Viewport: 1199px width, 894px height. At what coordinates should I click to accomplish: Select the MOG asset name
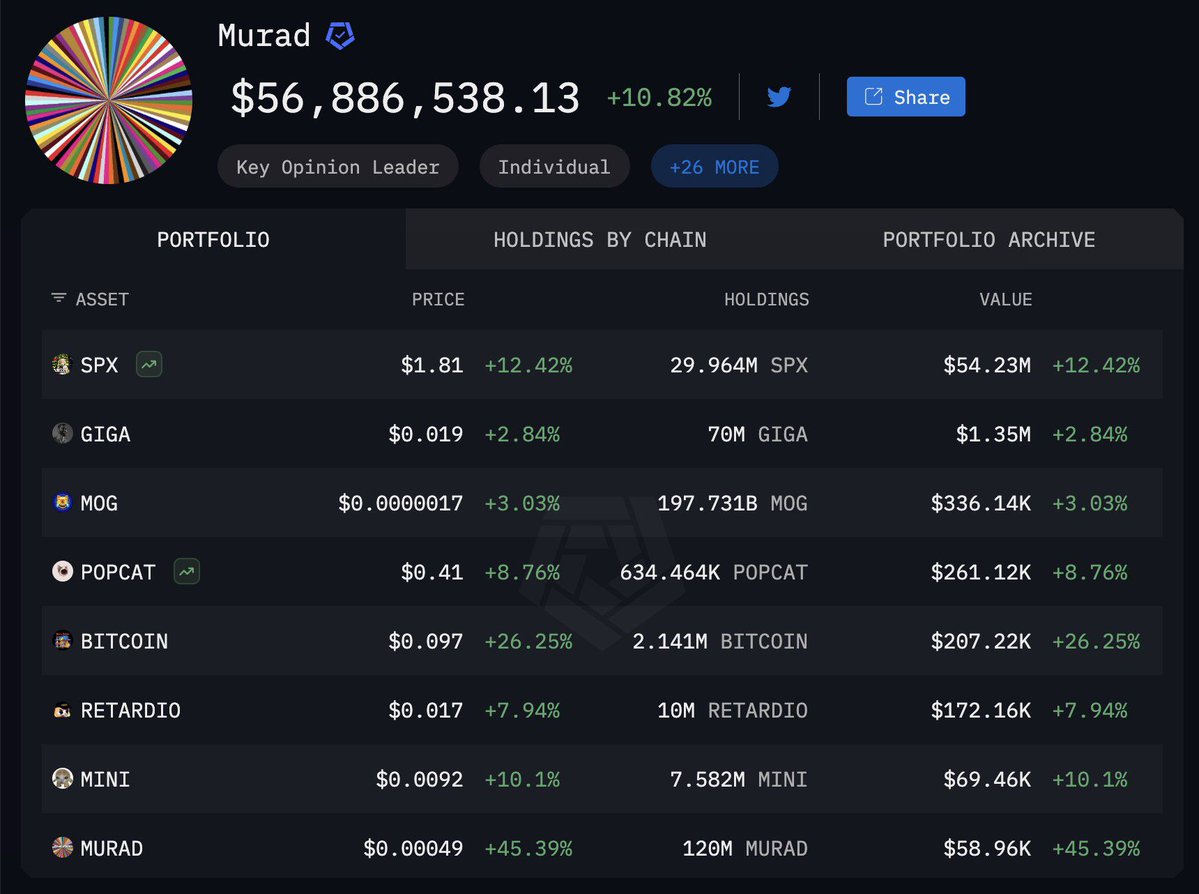[99, 503]
